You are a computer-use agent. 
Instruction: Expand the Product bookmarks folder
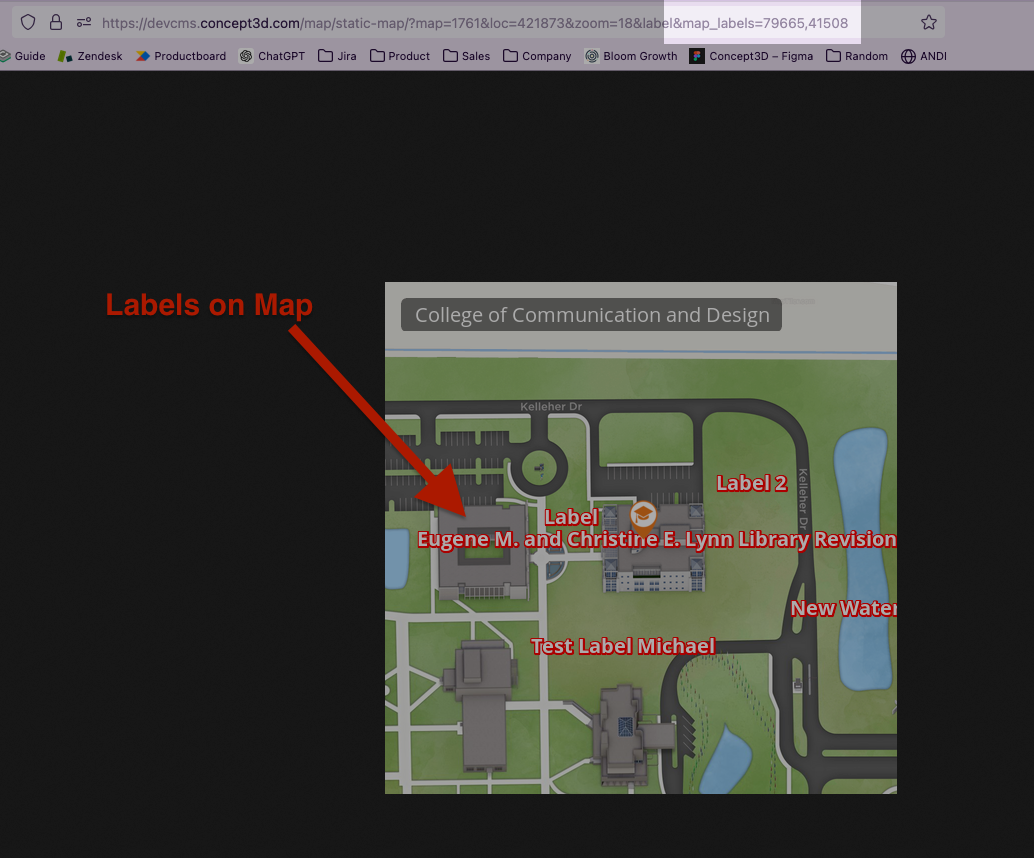399,56
